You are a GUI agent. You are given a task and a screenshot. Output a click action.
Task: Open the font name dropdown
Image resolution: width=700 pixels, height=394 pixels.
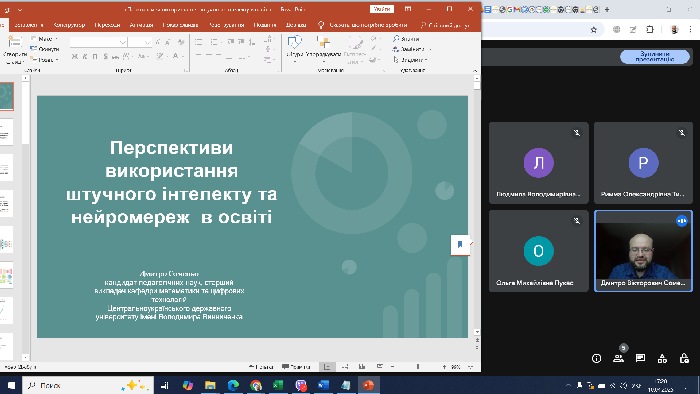pyautogui.click(x=123, y=42)
